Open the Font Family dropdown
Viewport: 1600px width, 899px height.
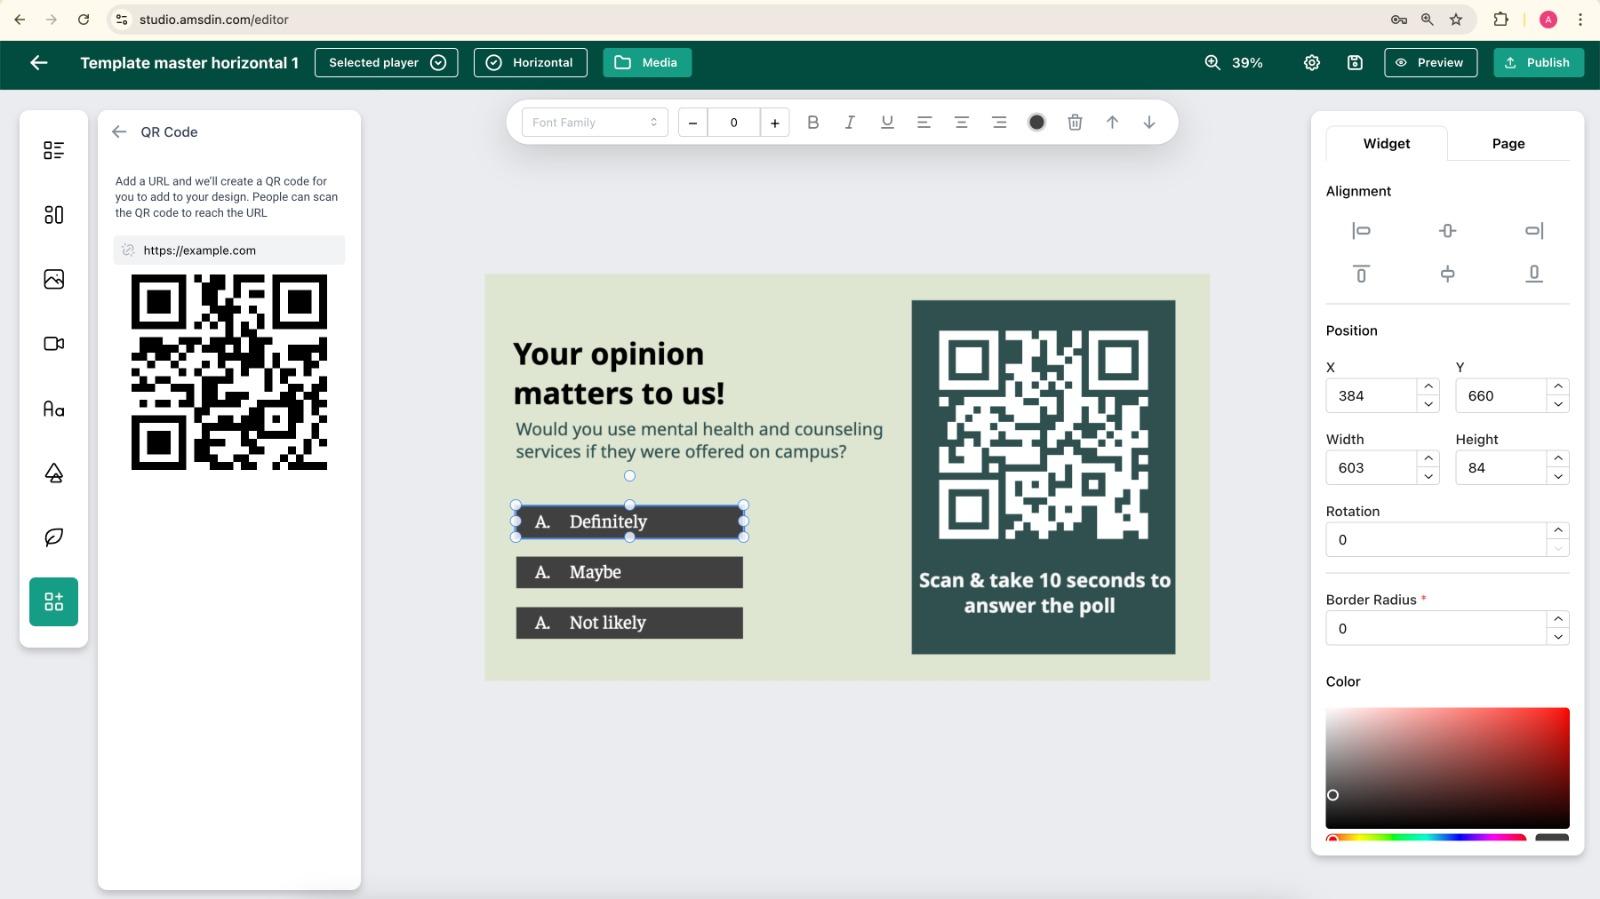point(595,122)
